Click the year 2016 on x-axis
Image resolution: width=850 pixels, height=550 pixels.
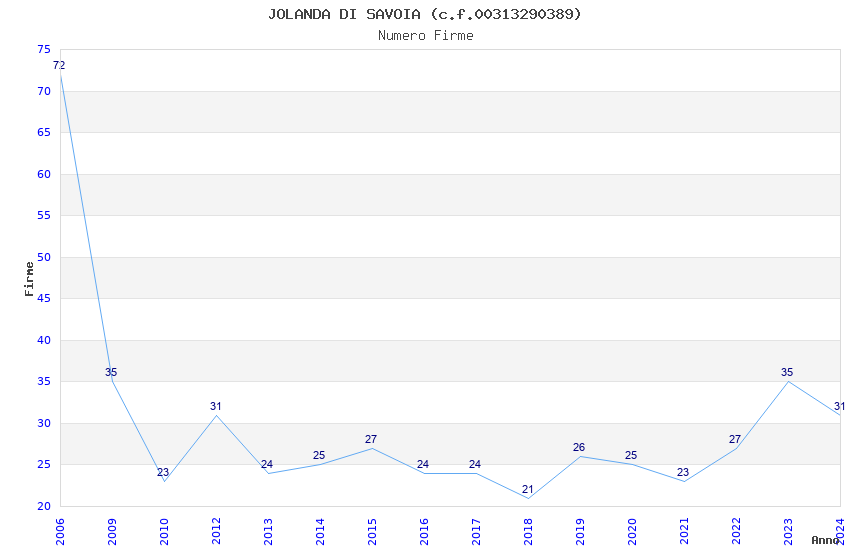point(424,531)
